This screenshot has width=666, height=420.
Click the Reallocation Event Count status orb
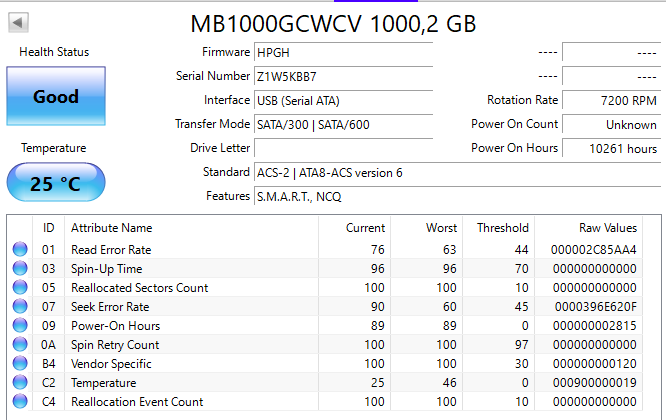(x=20, y=402)
